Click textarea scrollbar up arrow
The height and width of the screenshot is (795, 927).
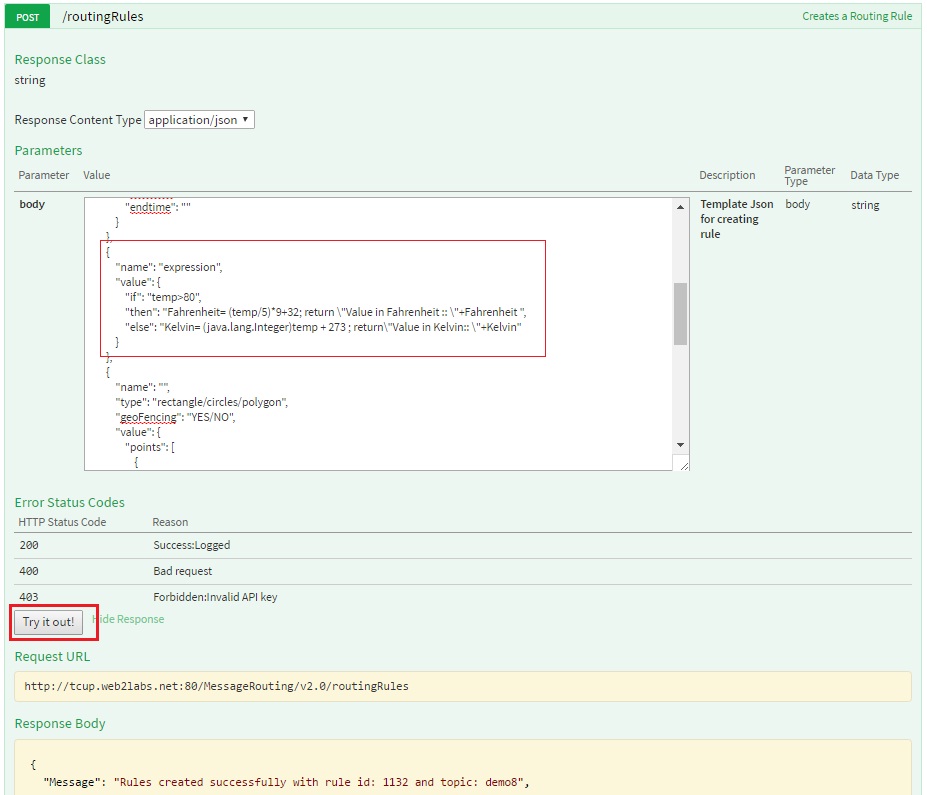click(680, 207)
